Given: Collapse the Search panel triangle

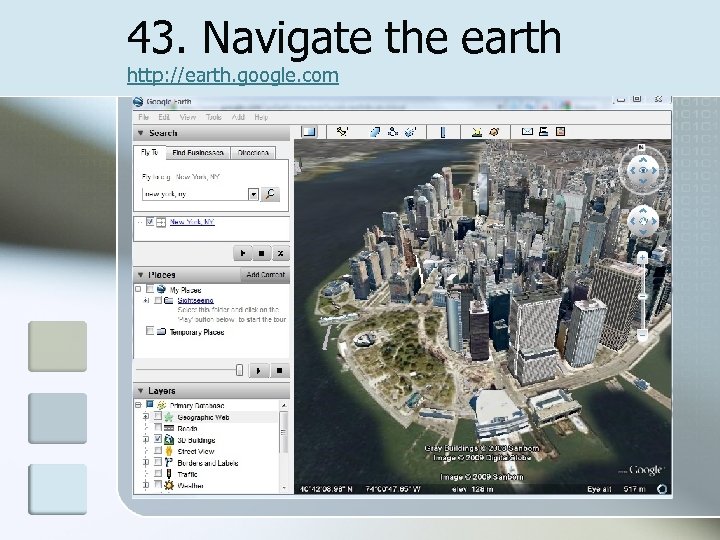Looking at the screenshot, I should (x=141, y=133).
